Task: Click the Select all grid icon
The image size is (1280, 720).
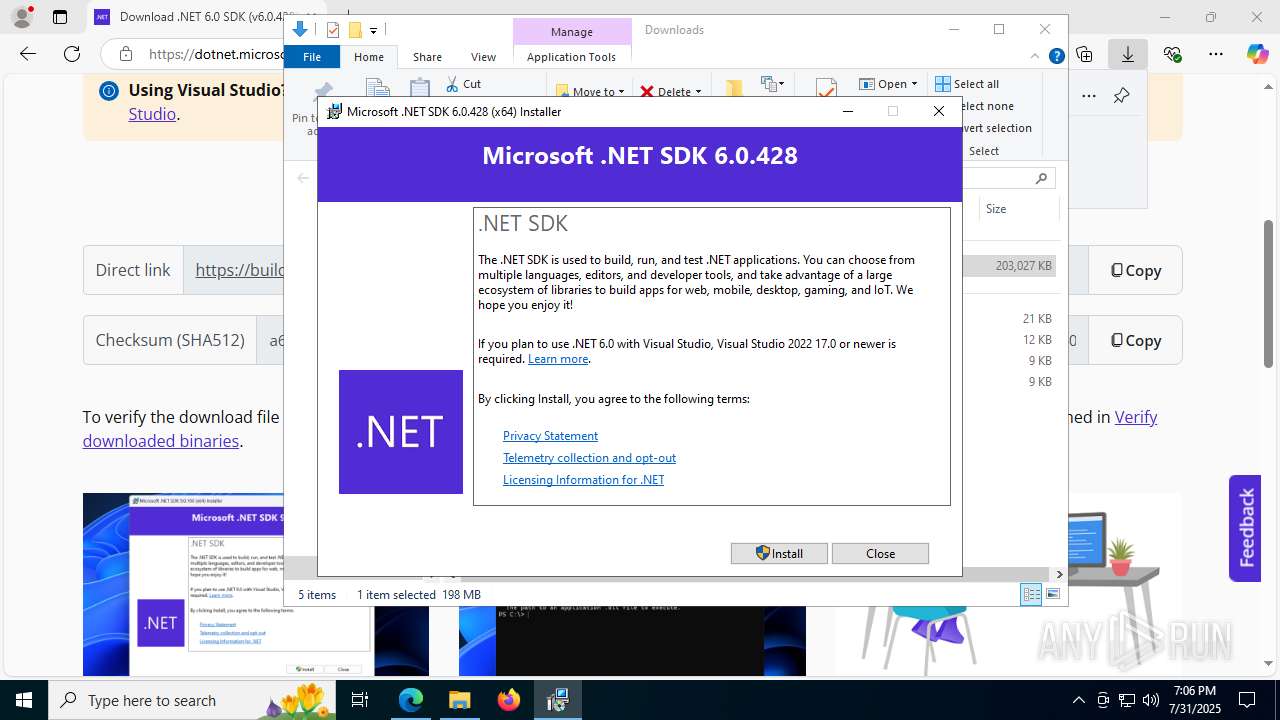Action: 942,84
